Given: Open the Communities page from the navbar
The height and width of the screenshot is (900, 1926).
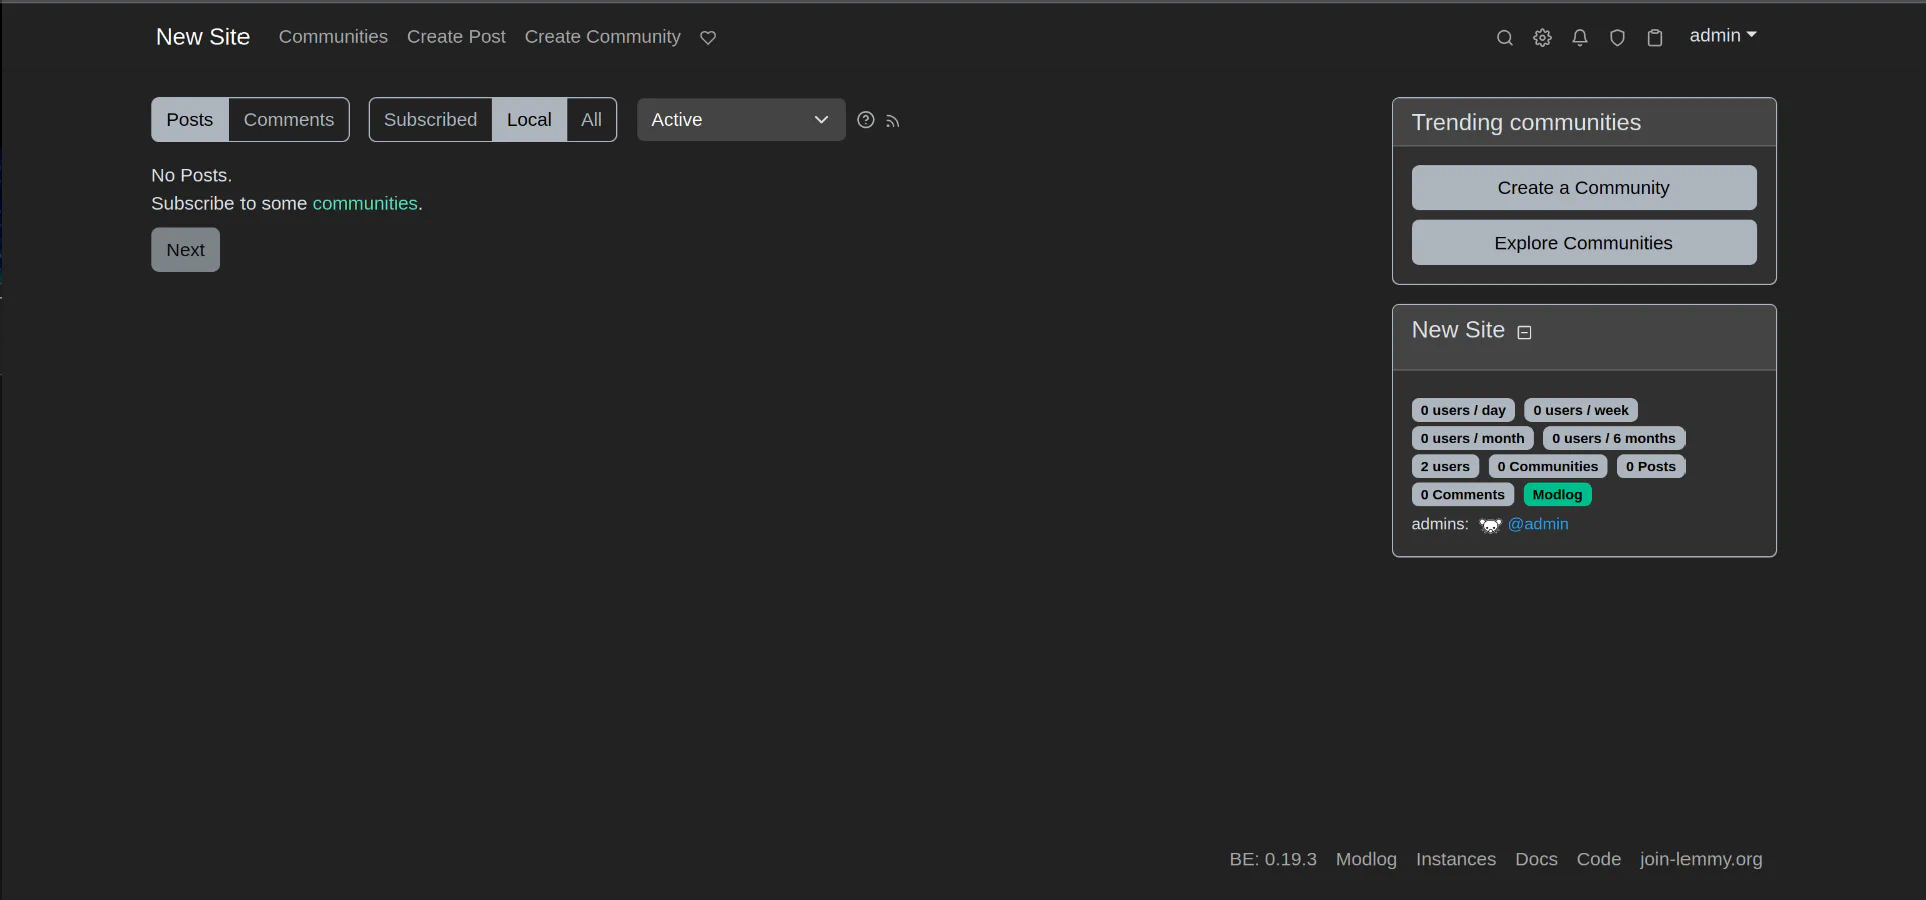Looking at the screenshot, I should pos(333,37).
